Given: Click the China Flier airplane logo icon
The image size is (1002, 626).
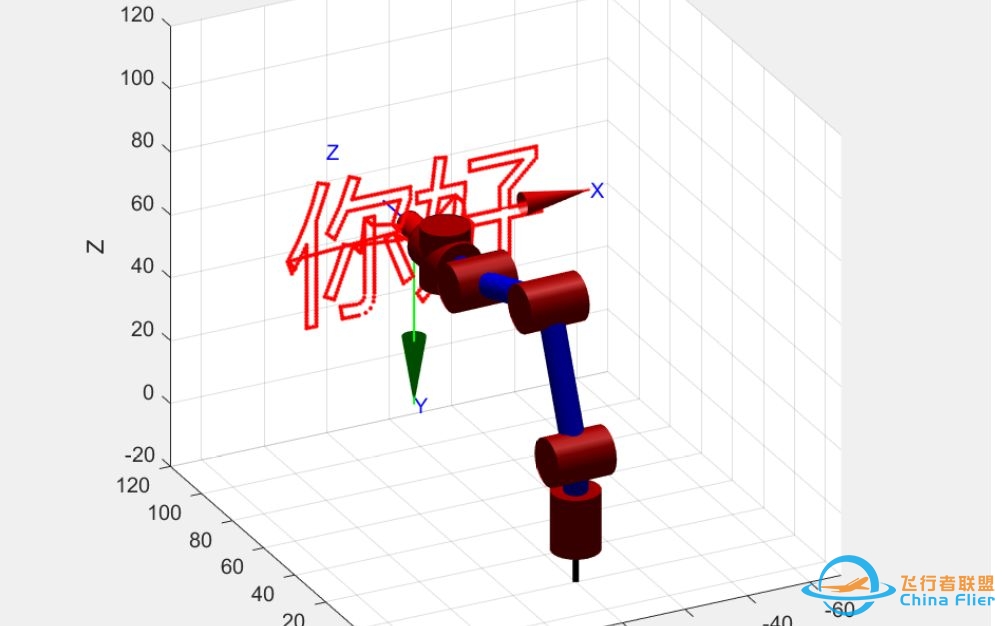Looking at the screenshot, I should [x=855, y=586].
